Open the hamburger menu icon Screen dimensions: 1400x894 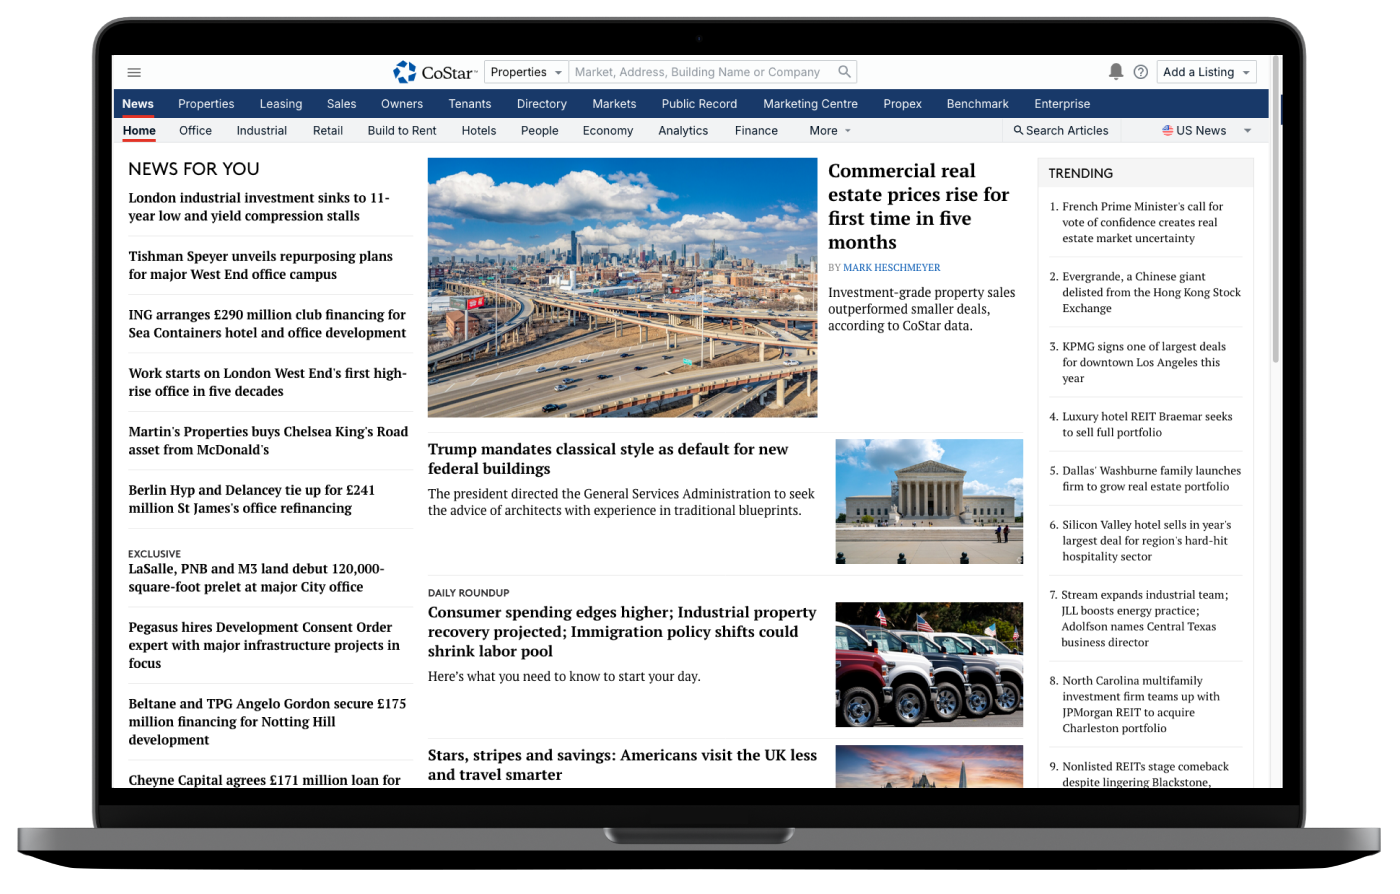(134, 72)
